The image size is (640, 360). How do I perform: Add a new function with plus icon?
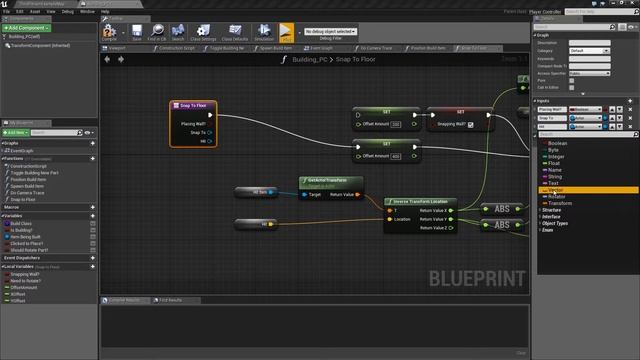(x=93, y=158)
